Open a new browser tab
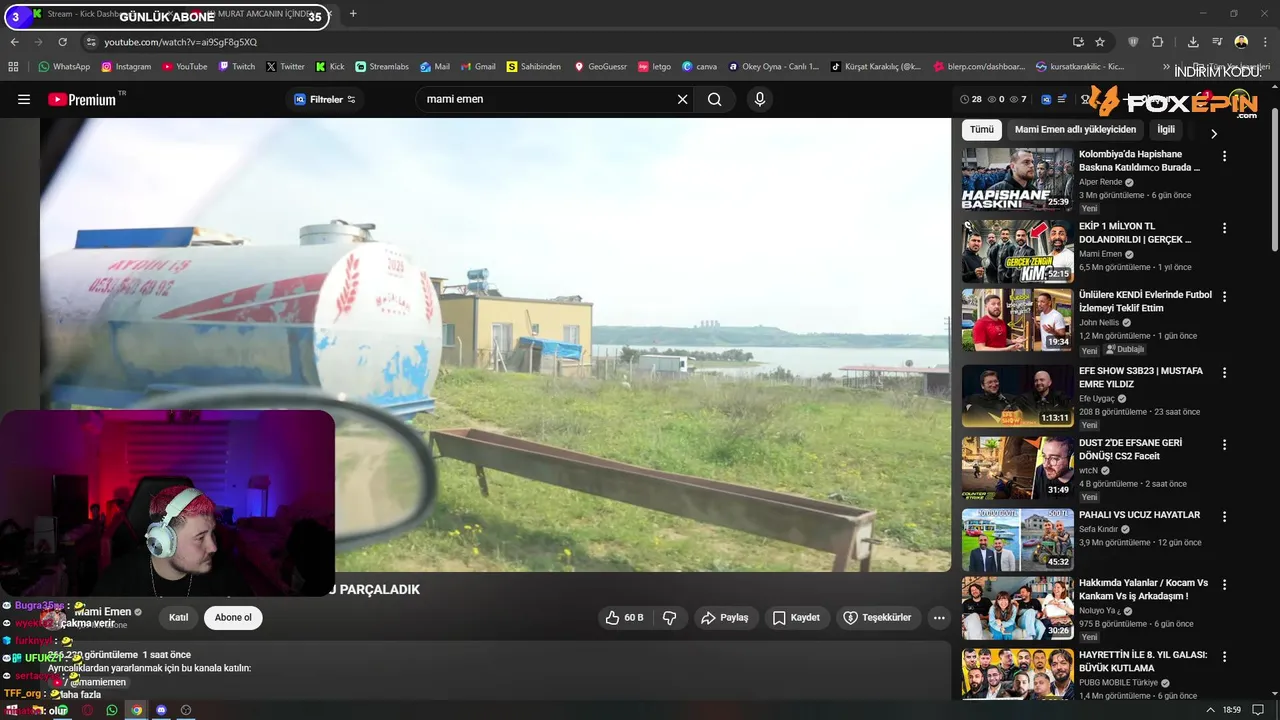 pyautogui.click(x=353, y=14)
